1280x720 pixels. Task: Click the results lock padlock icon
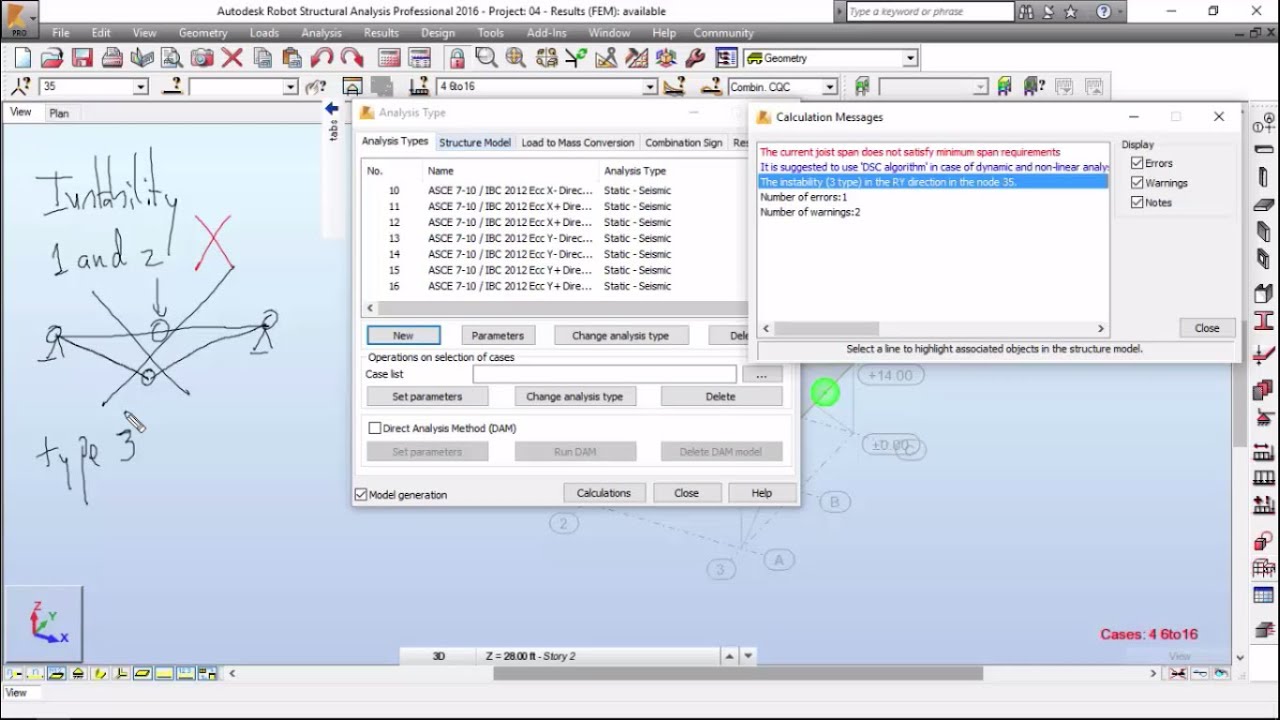point(457,58)
